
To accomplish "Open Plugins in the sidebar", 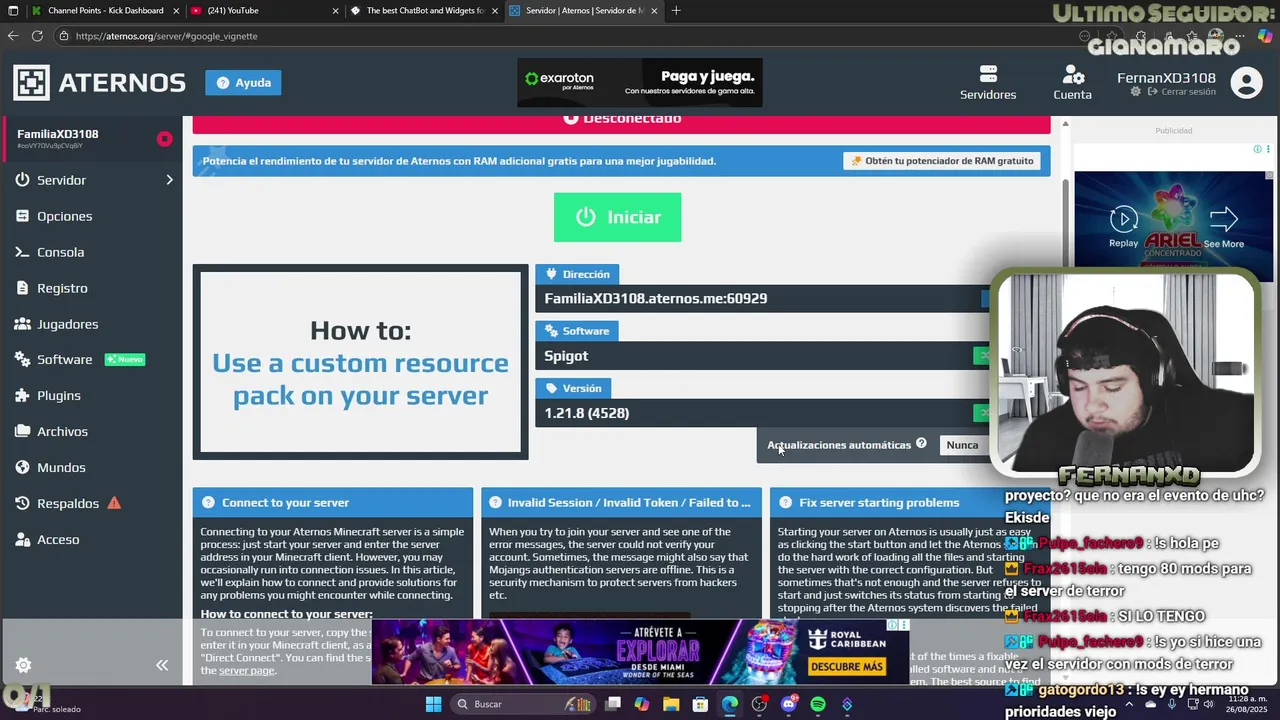I will tap(58, 396).
